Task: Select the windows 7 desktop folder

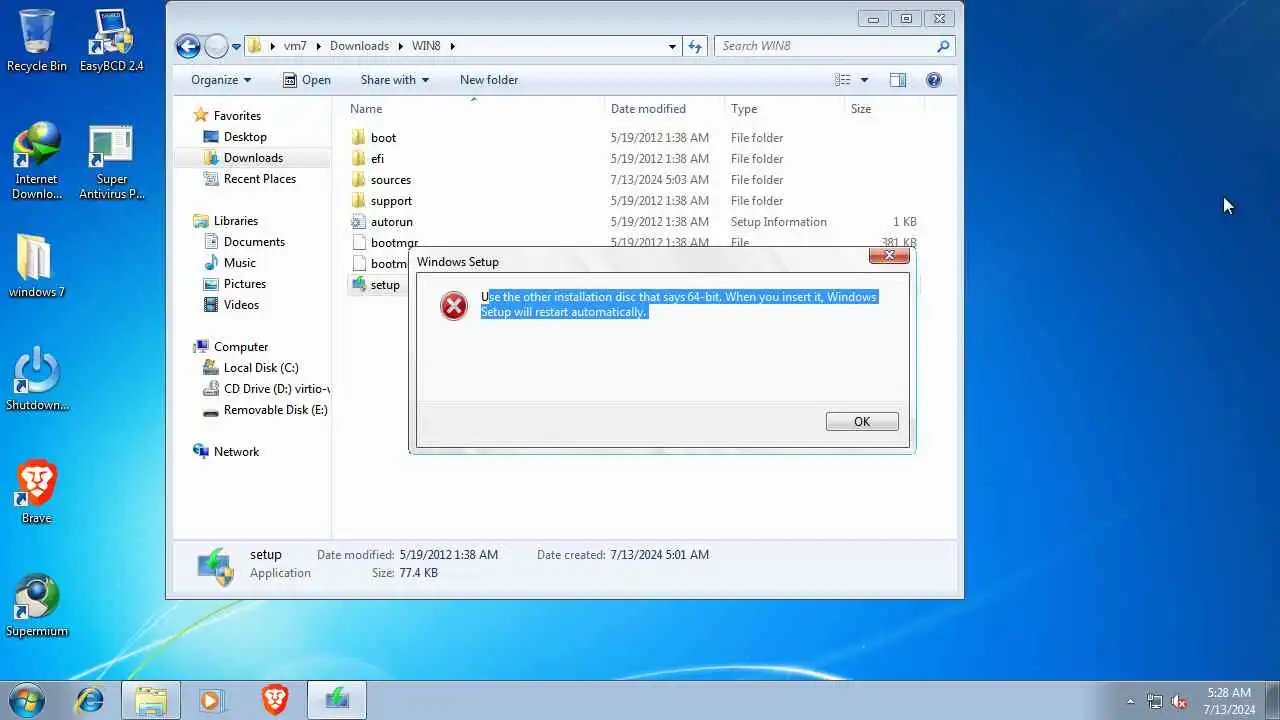Action: click(36, 266)
